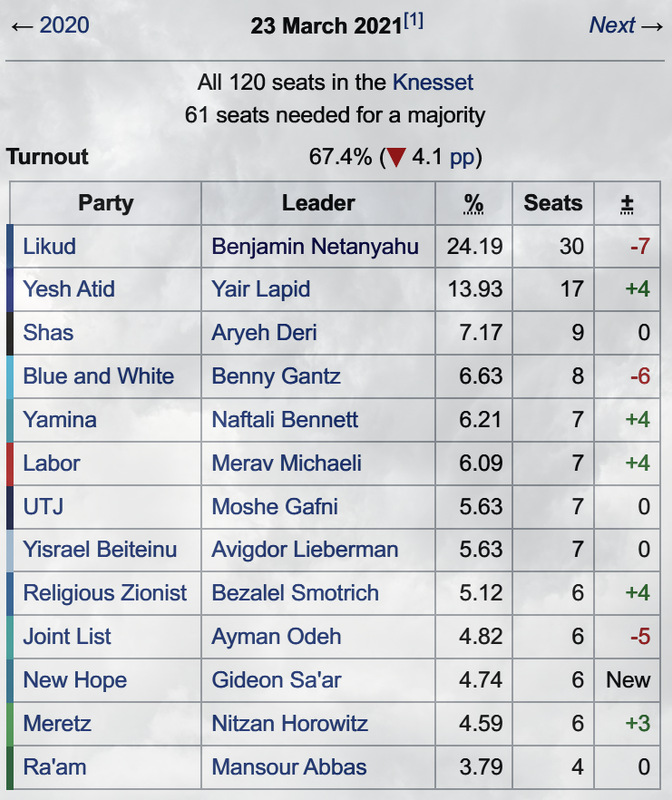Click the Blue and White party link
This screenshot has height=800, width=672.
[x=98, y=376]
